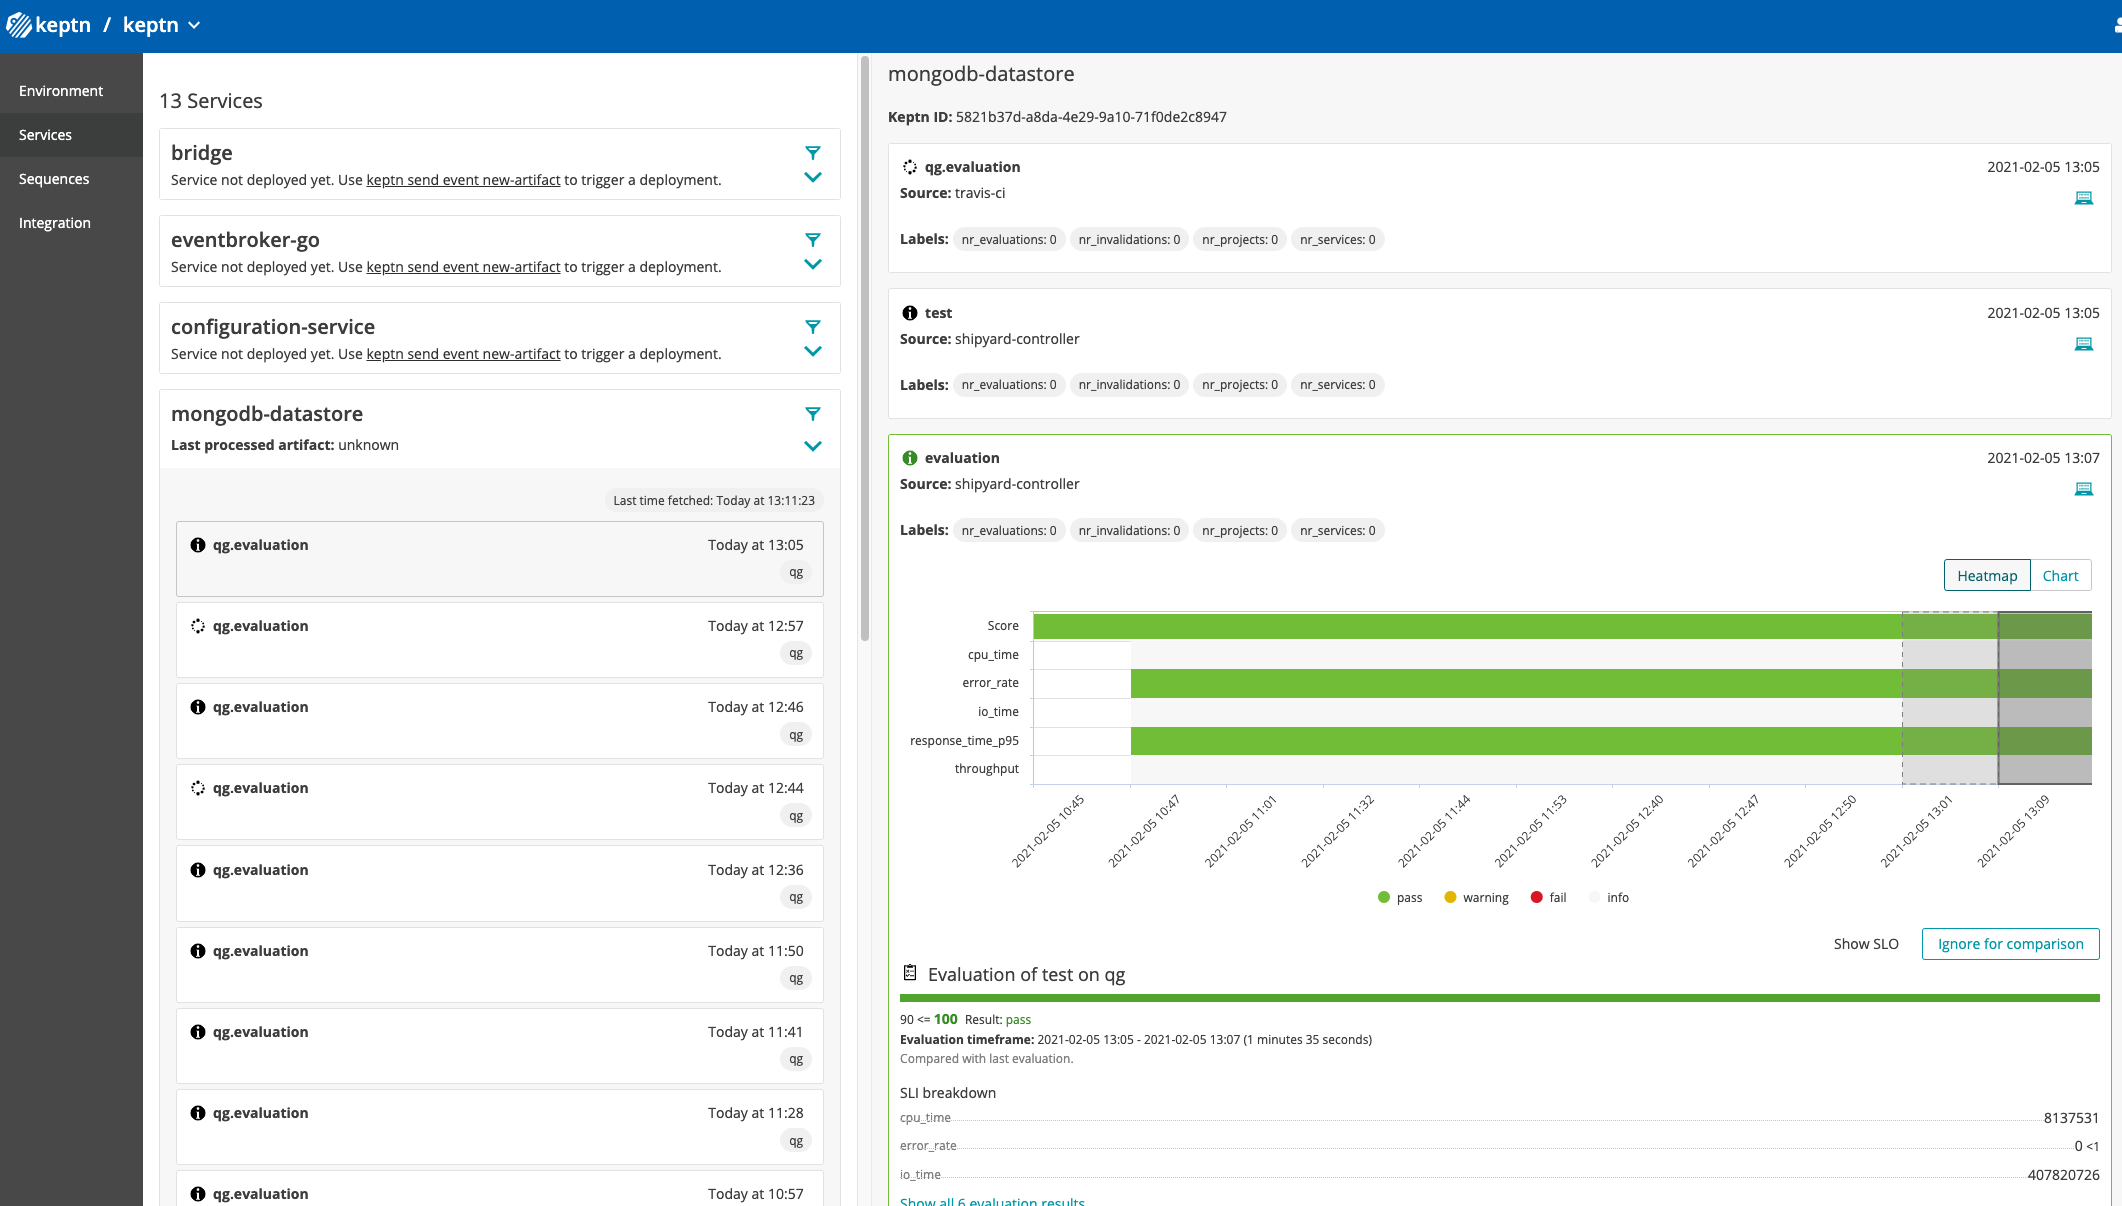Open Sequences in the sidebar

pos(54,179)
